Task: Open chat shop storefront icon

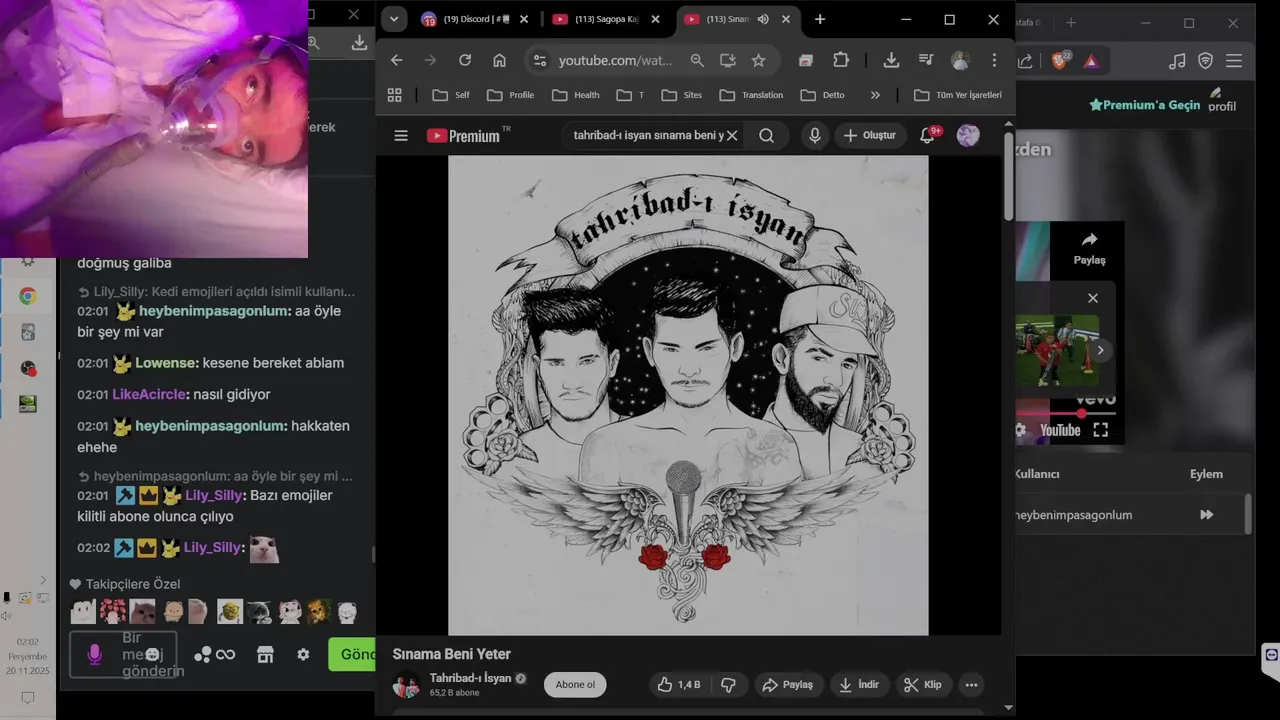Action: coord(265,654)
